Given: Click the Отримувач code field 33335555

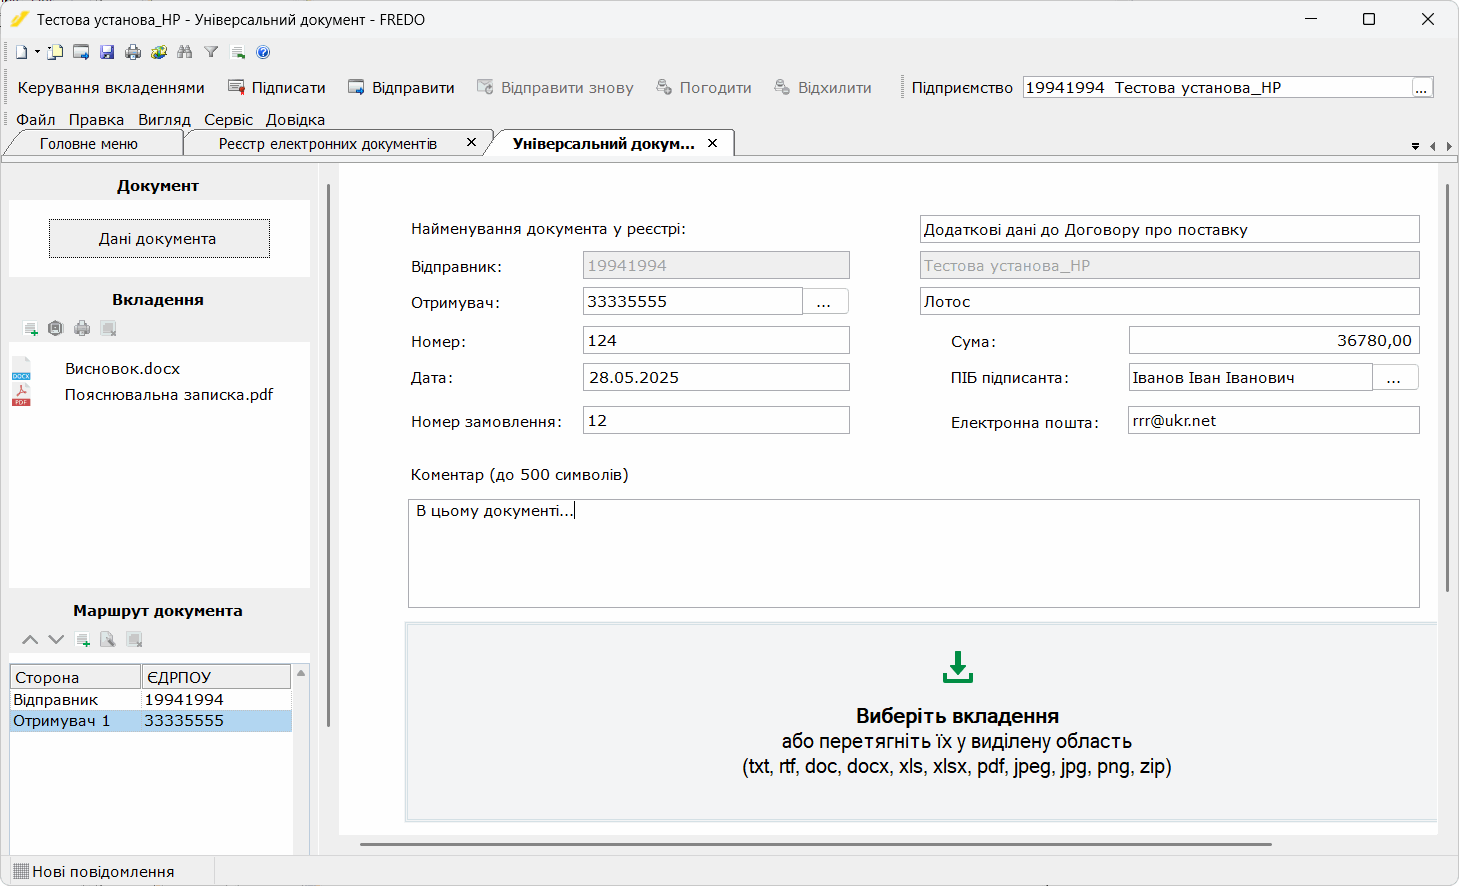Looking at the screenshot, I should pos(693,301).
